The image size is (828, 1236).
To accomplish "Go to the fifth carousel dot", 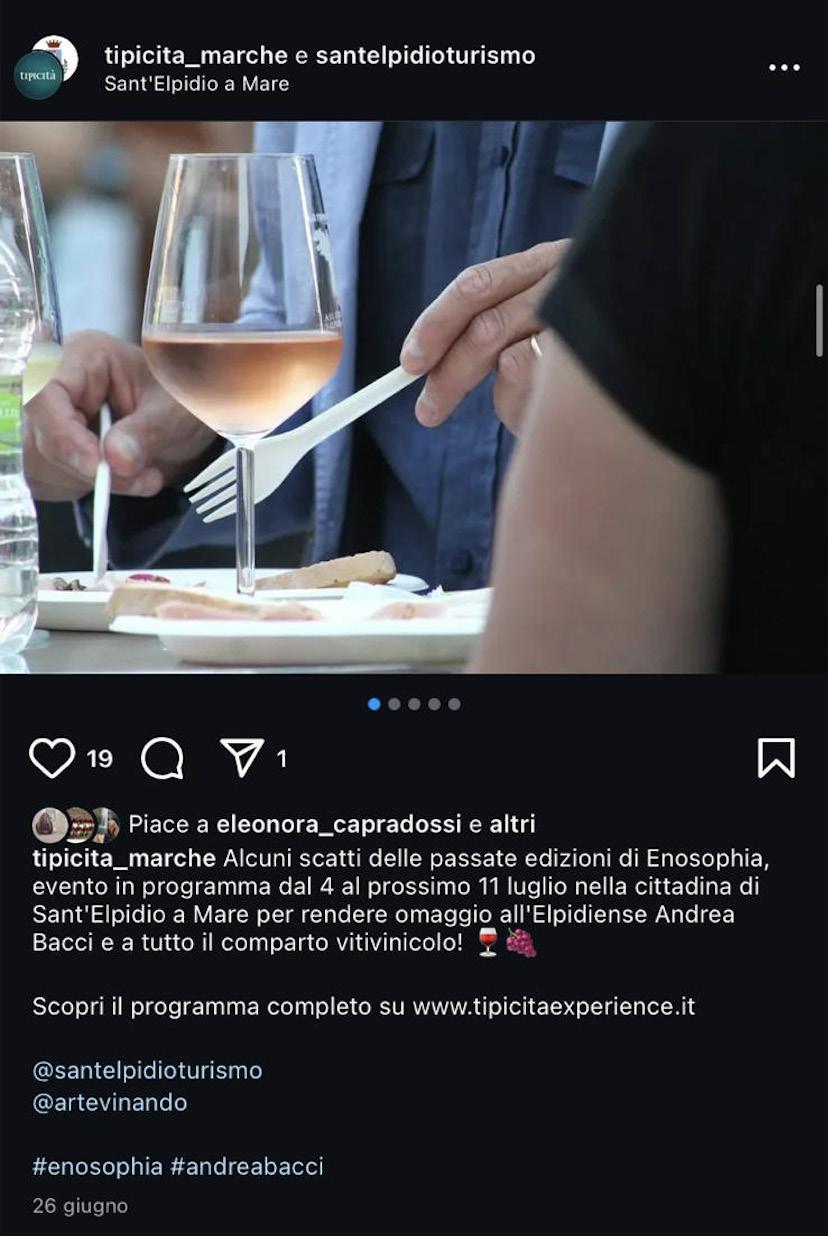I will coord(454,704).
